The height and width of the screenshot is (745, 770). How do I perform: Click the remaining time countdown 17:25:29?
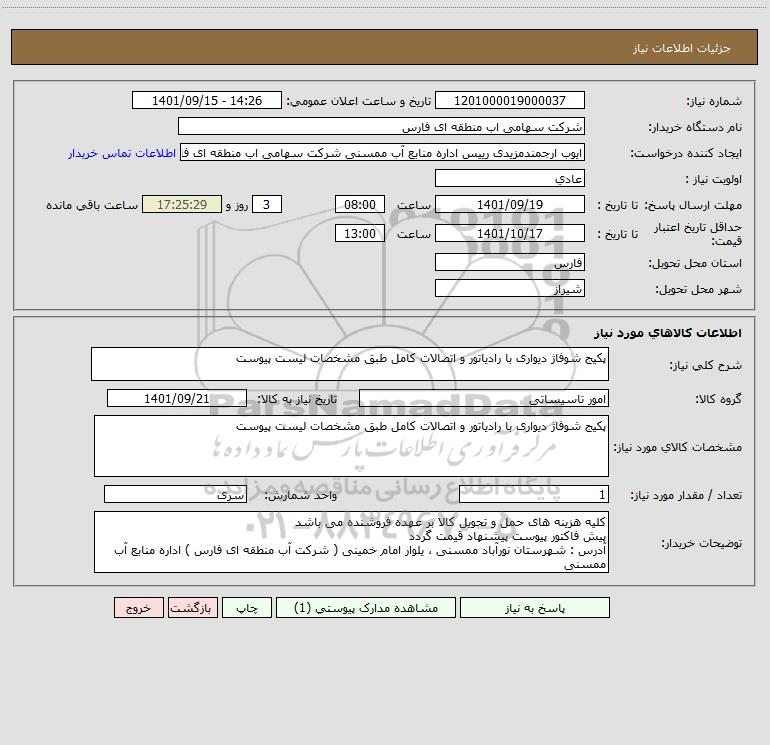[182, 204]
